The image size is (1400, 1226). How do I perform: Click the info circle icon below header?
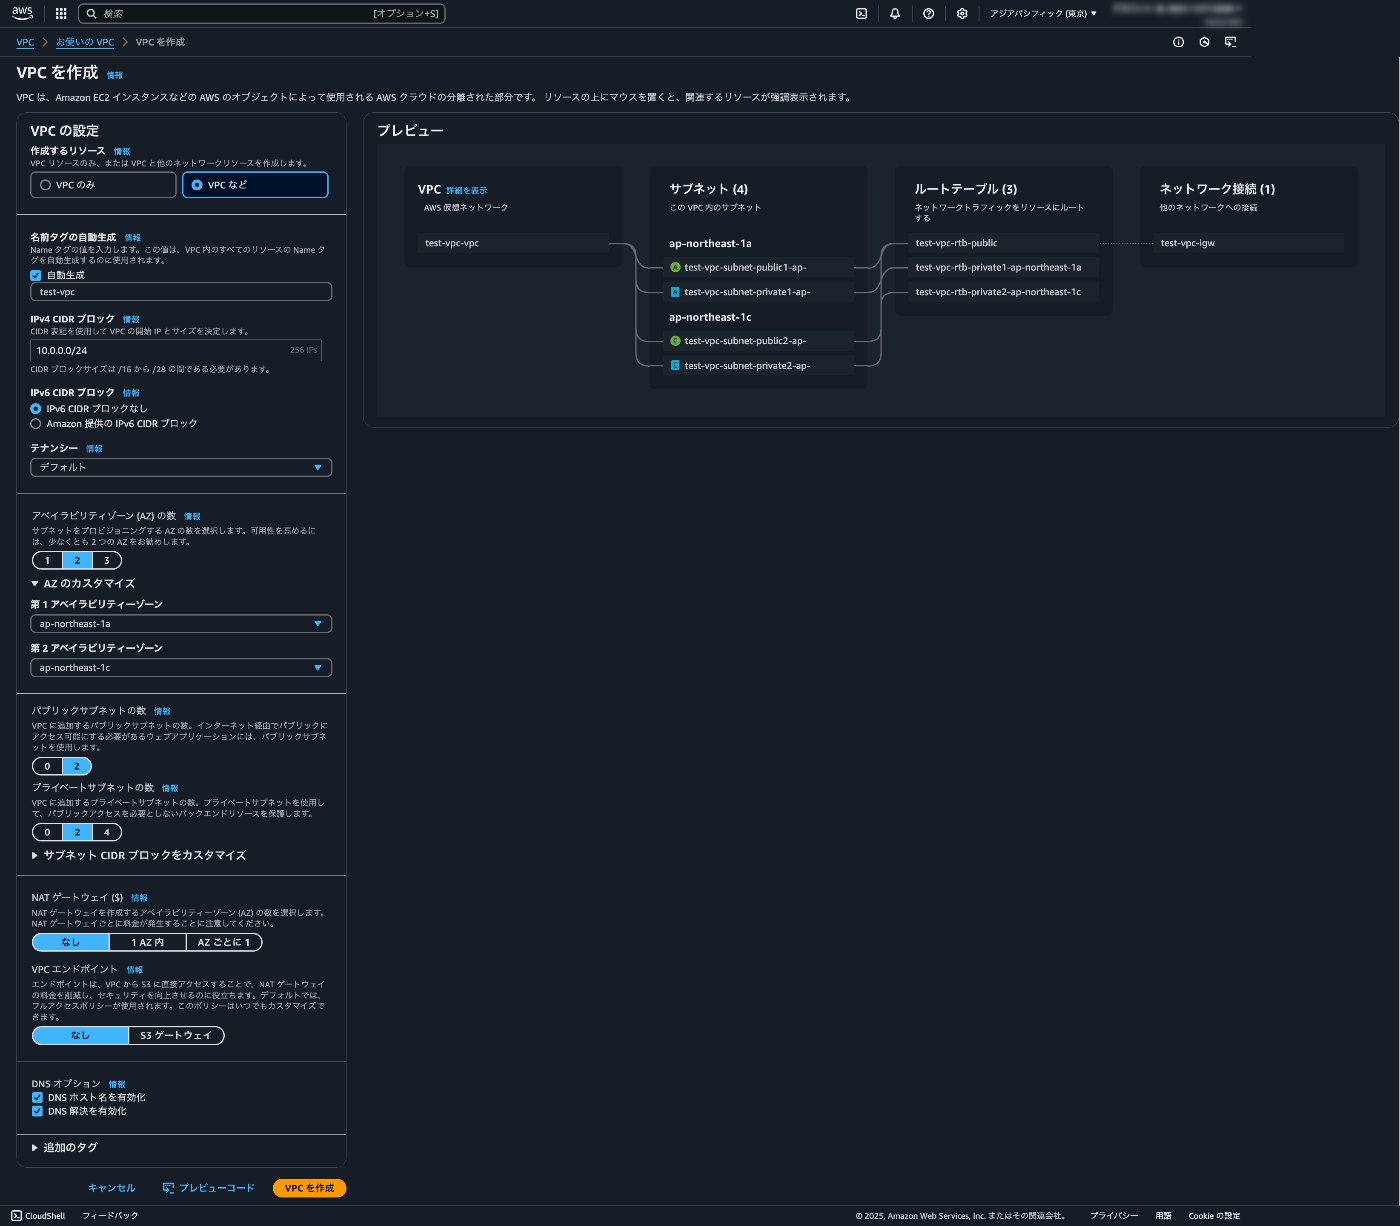[1178, 42]
